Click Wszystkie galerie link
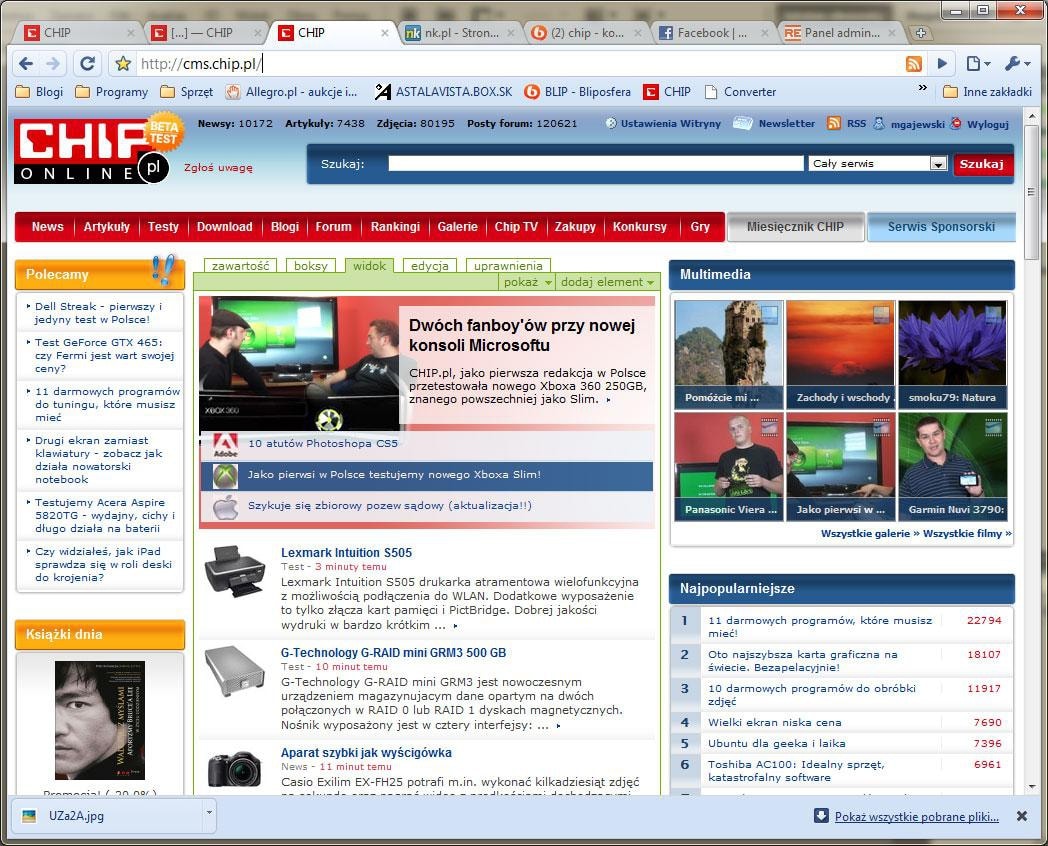 tap(870, 533)
